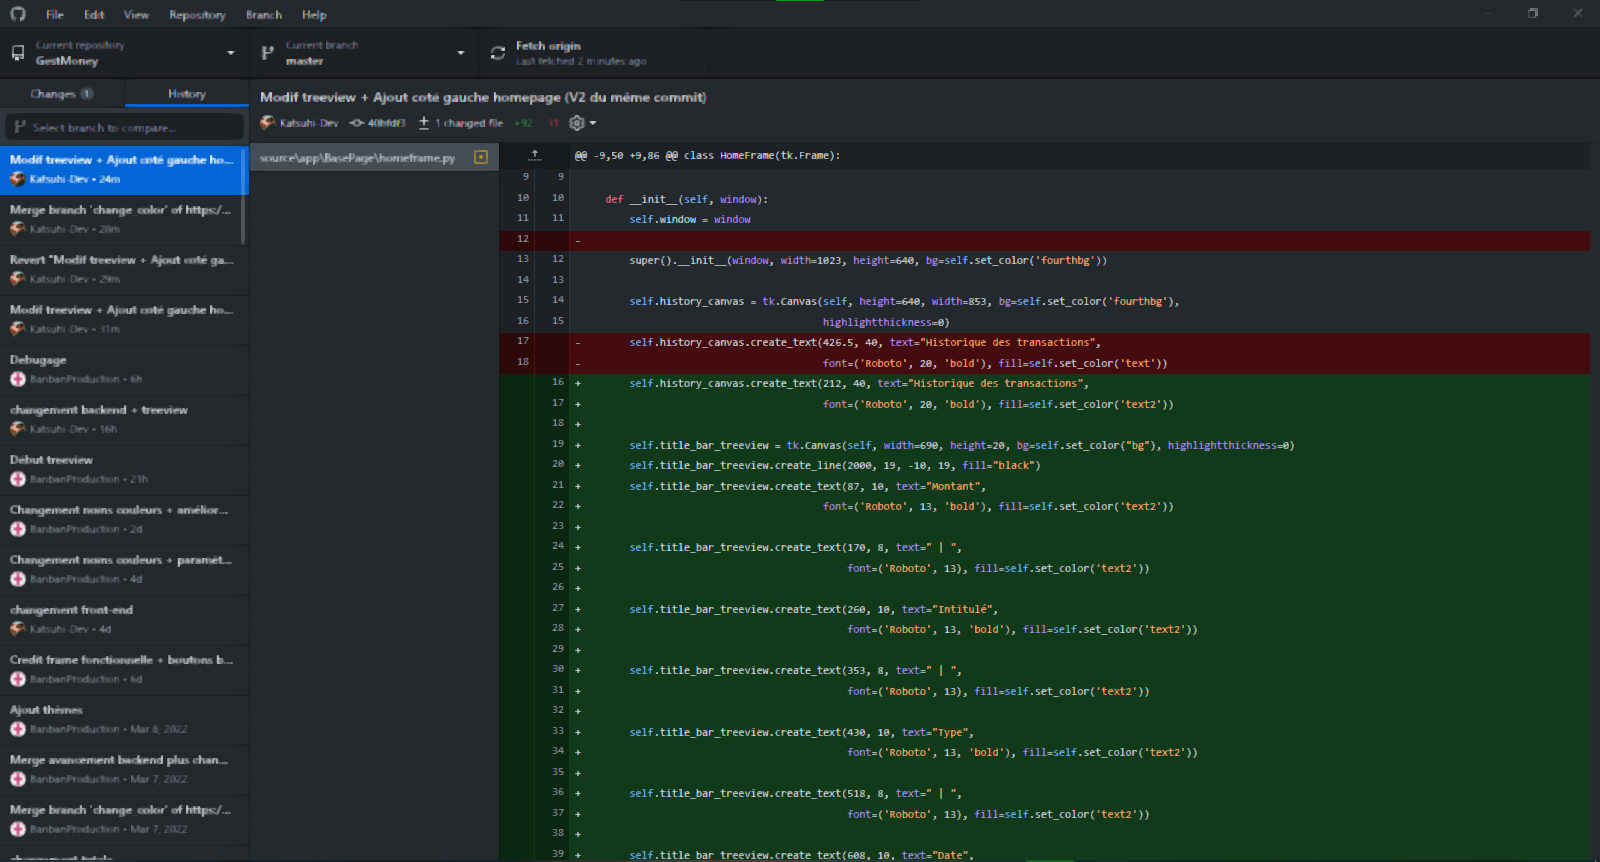This screenshot has height=862, width=1600.
Task: Select the 'Credit frame fonctionnelle' commit
Action: (x=124, y=670)
